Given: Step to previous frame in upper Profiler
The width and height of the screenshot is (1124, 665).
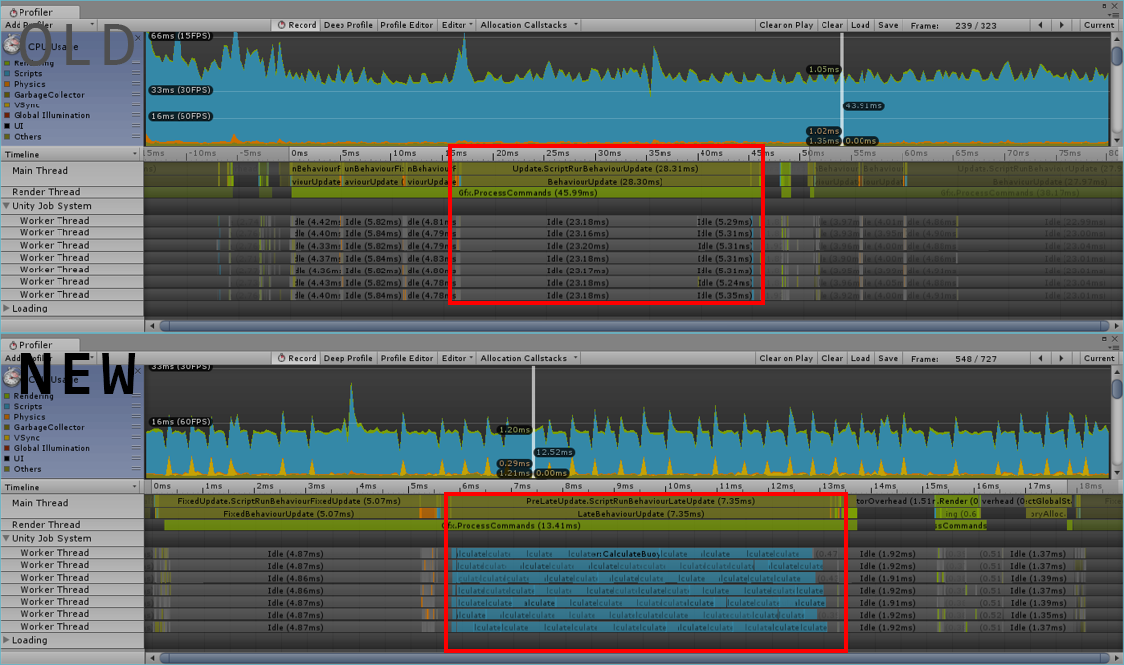Looking at the screenshot, I should coord(1040,25).
